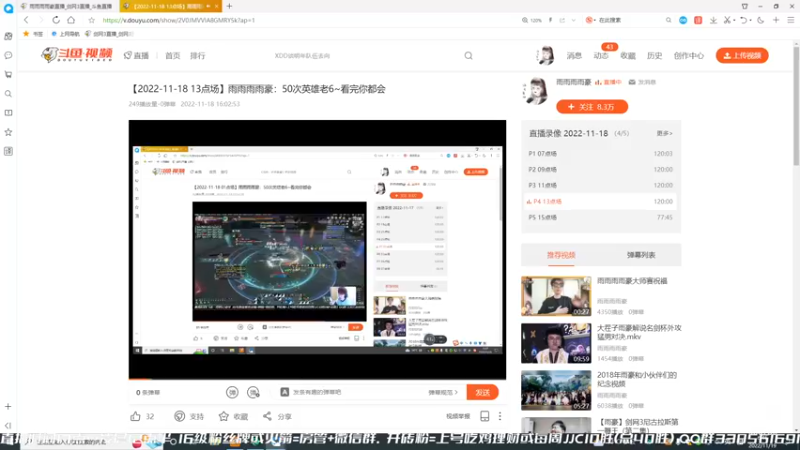
Task: Click the 上传视频 upload button
Action: (x=742, y=56)
